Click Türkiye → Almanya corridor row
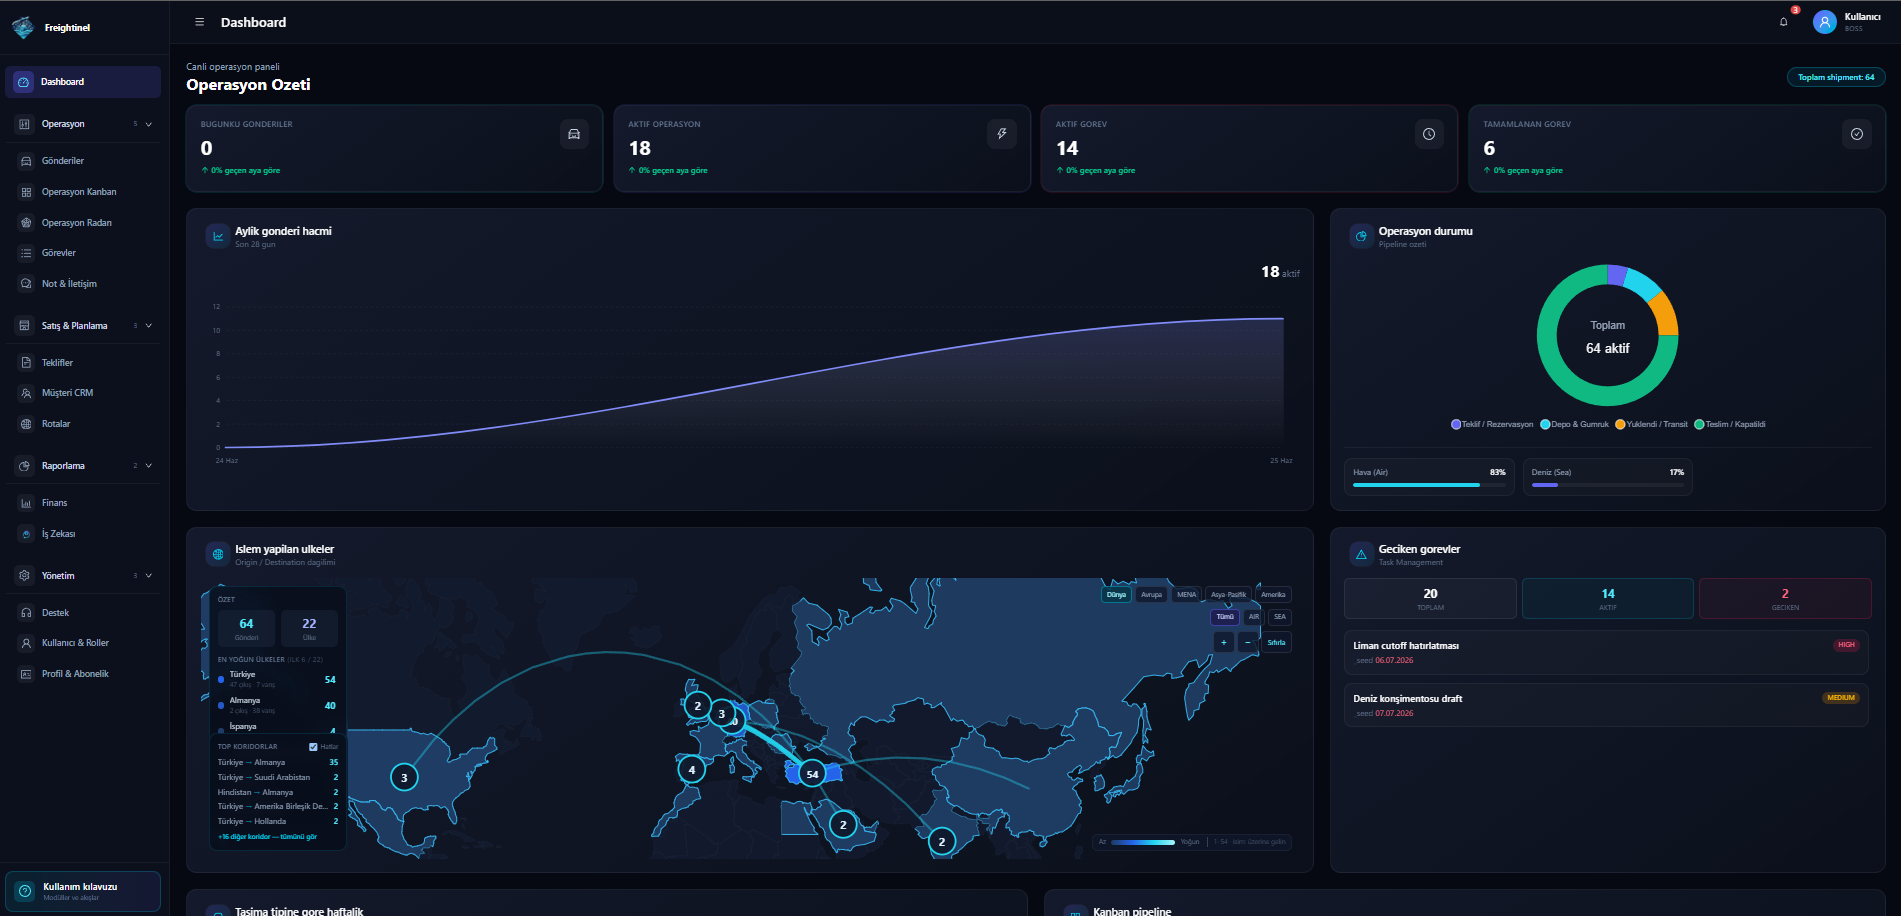The width and height of the screenshot is (1901, 916). 278,762
